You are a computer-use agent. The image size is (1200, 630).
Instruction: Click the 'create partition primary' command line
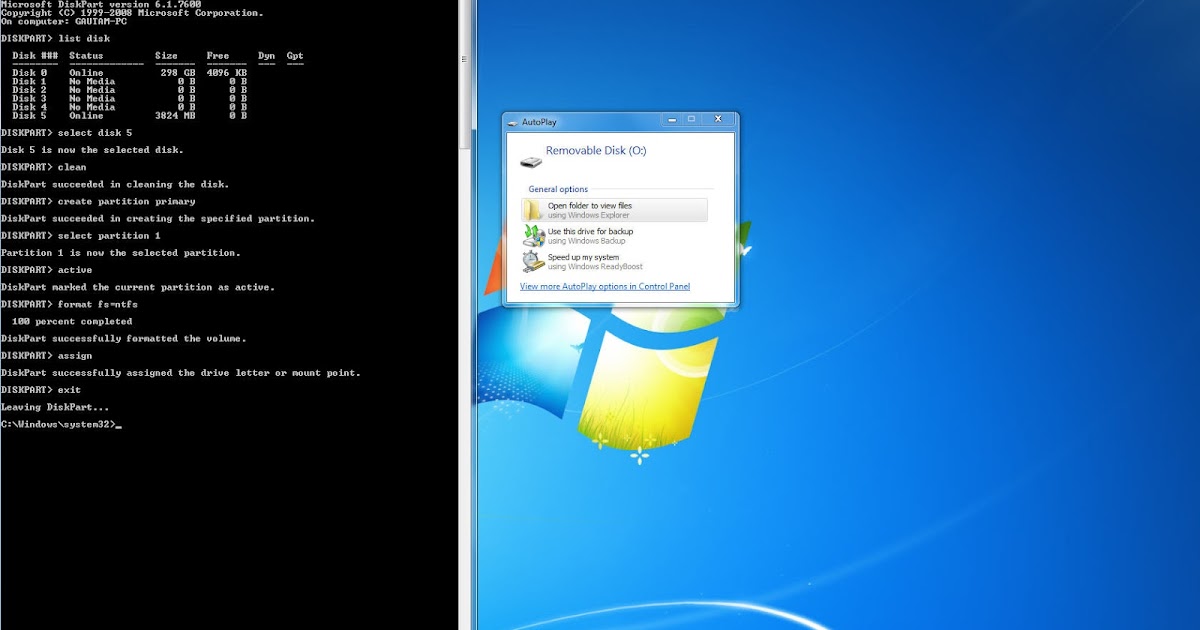point(98,201)
